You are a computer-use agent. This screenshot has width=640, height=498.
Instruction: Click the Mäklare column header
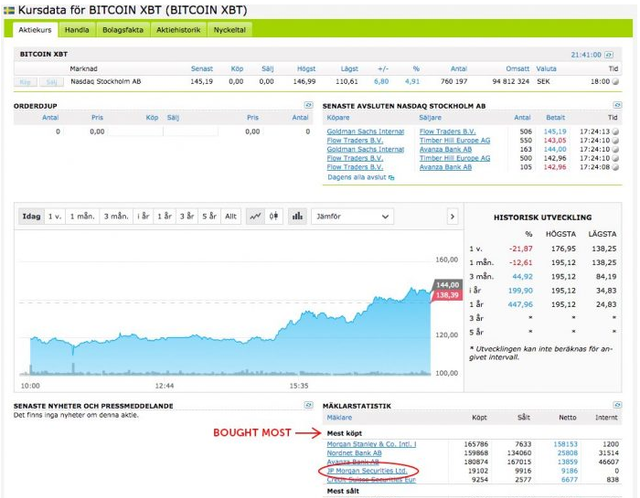click(339, 418)
